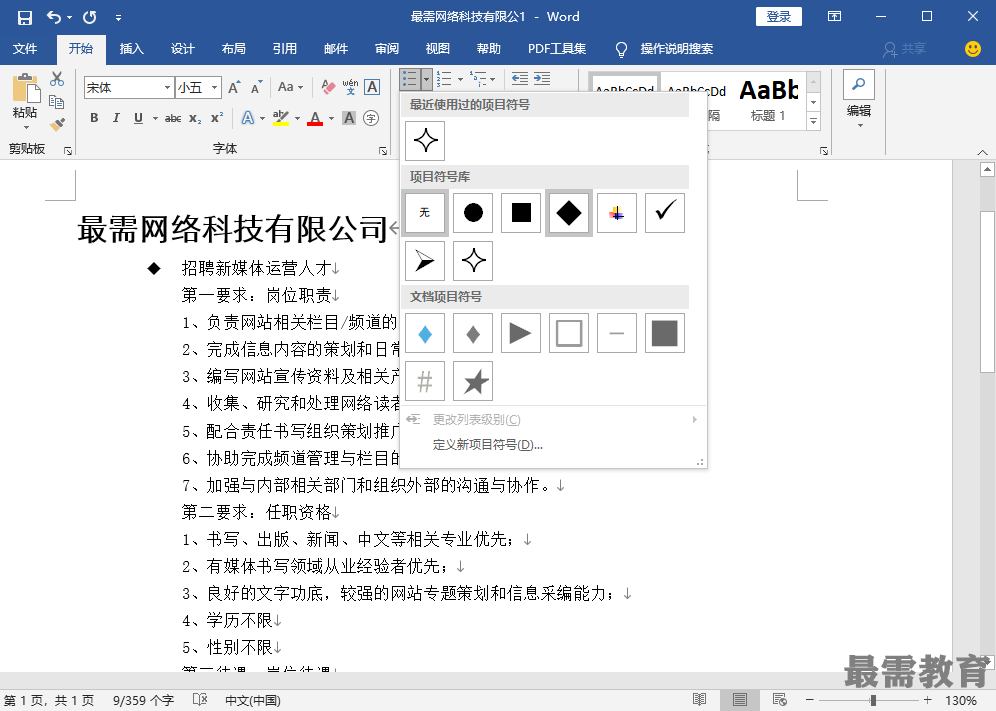Viewport: 996px width, 711px height.
Task: Click the Strikethrough abc icon
Action: pyautogui.click(x=173, y=118)
